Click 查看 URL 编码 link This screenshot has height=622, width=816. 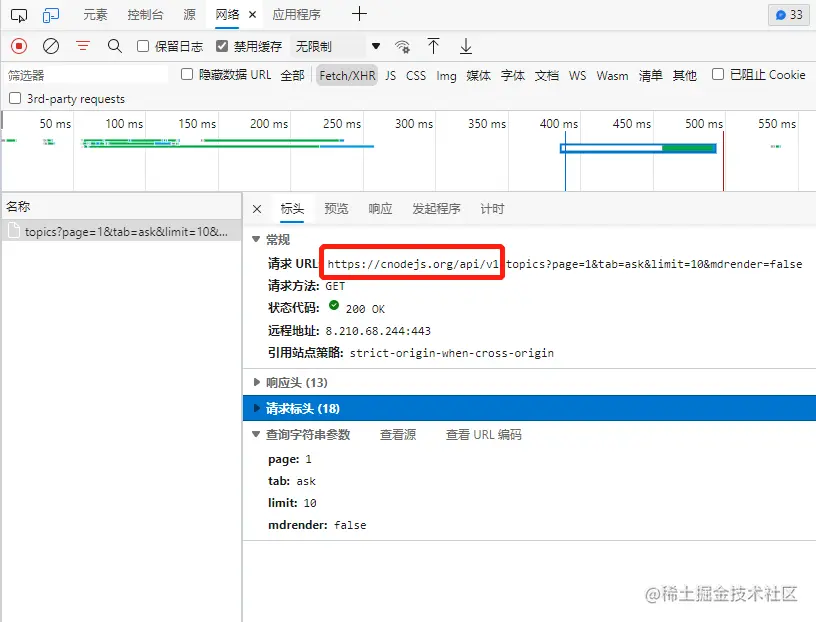click(x=483, y=435)
